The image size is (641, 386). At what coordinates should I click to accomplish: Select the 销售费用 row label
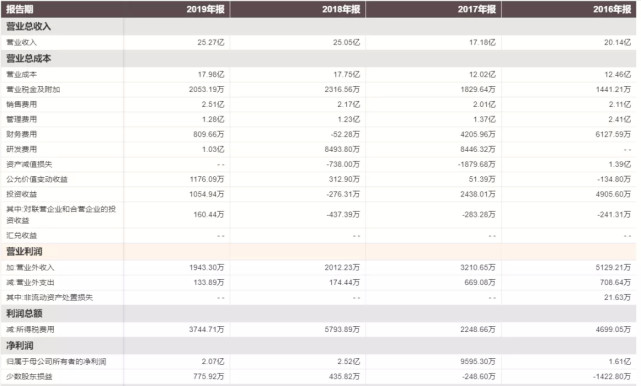coord(22,104)
